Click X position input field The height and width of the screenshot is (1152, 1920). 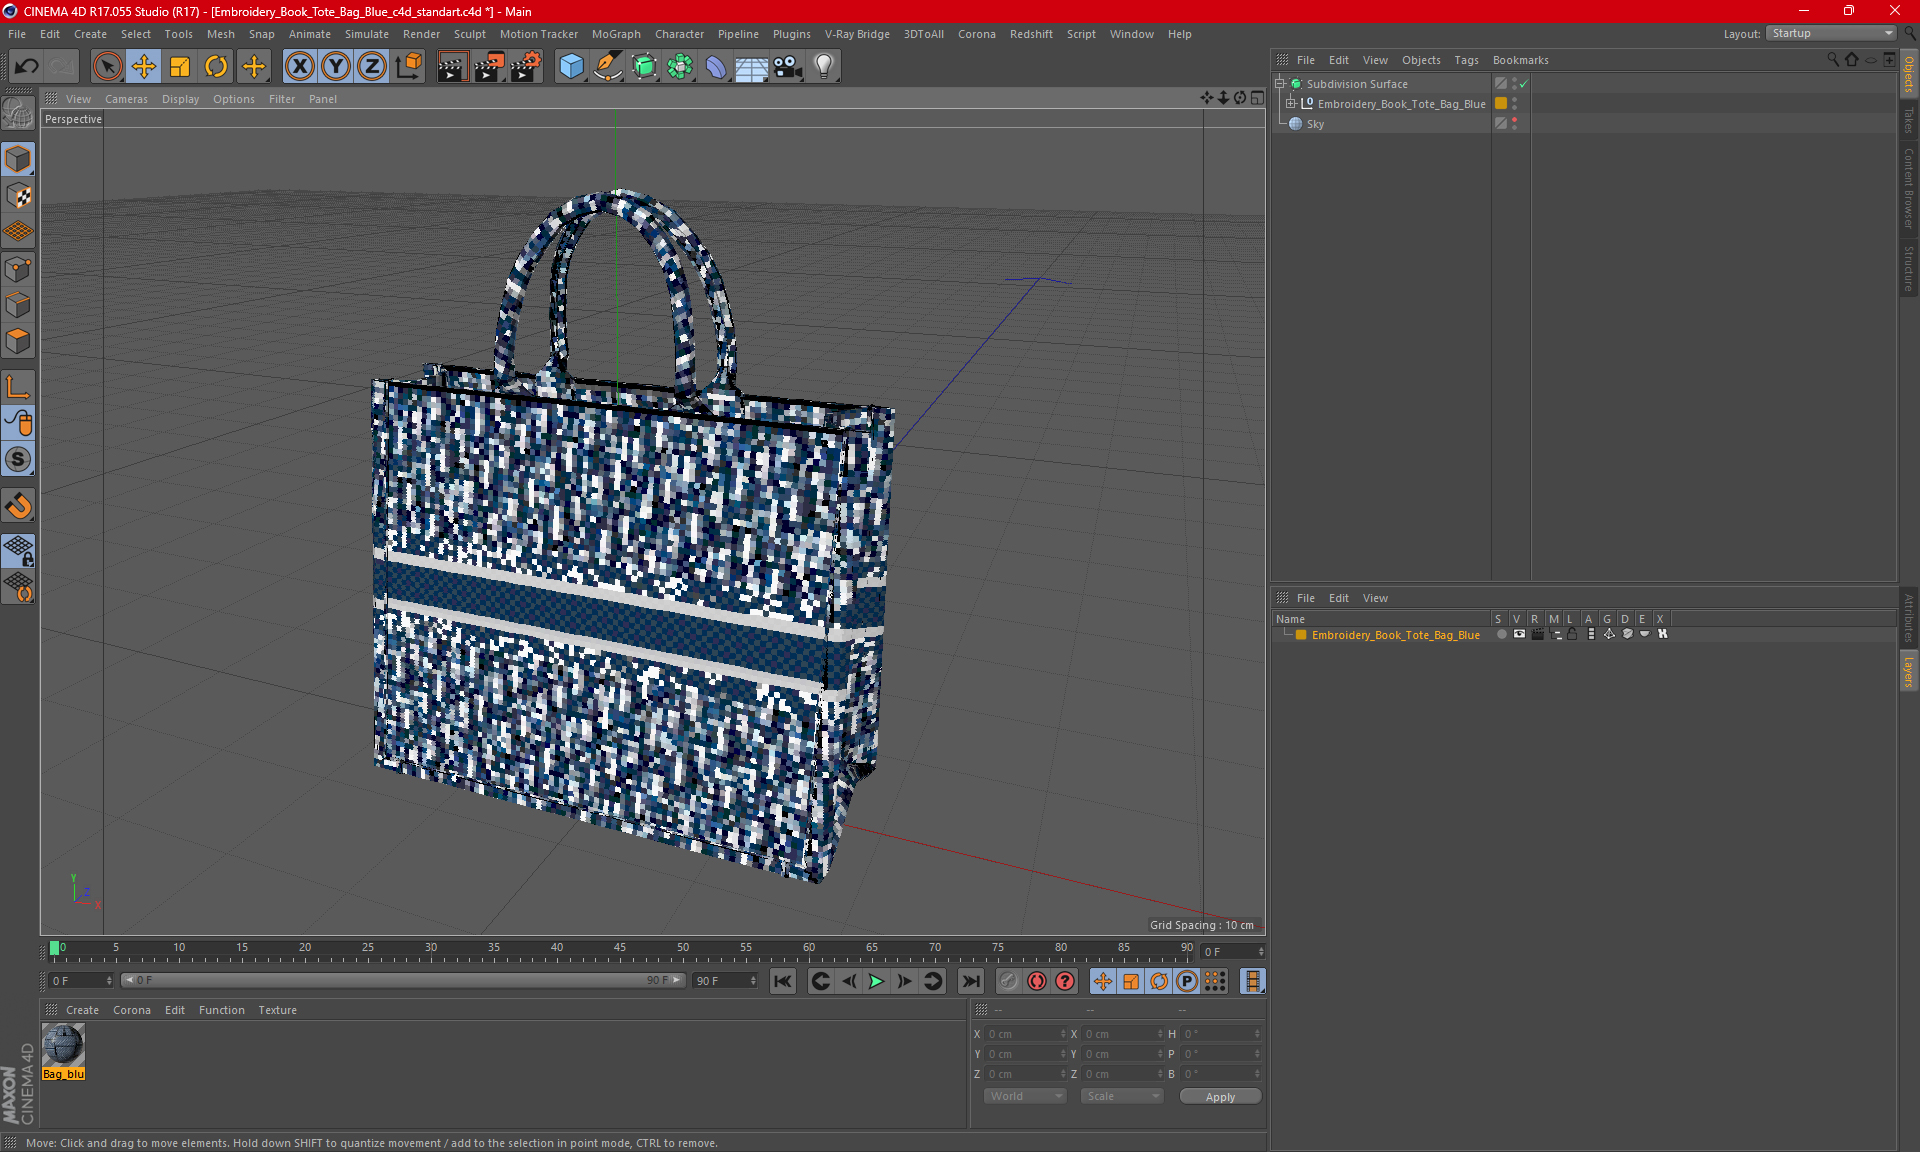coord(1025,1034)
